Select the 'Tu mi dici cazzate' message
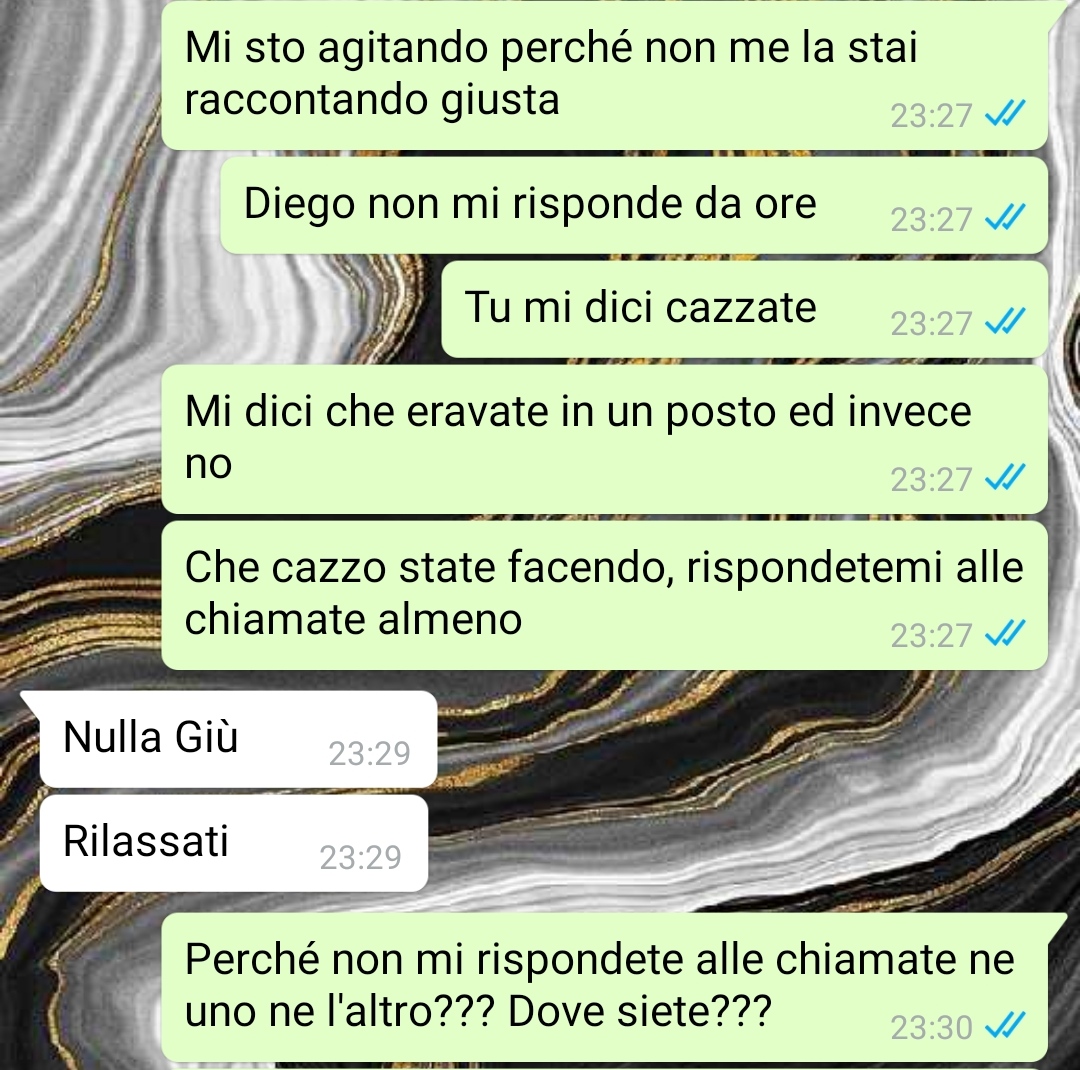Viewport: 1080px width, 1070px height. [745, 309]
